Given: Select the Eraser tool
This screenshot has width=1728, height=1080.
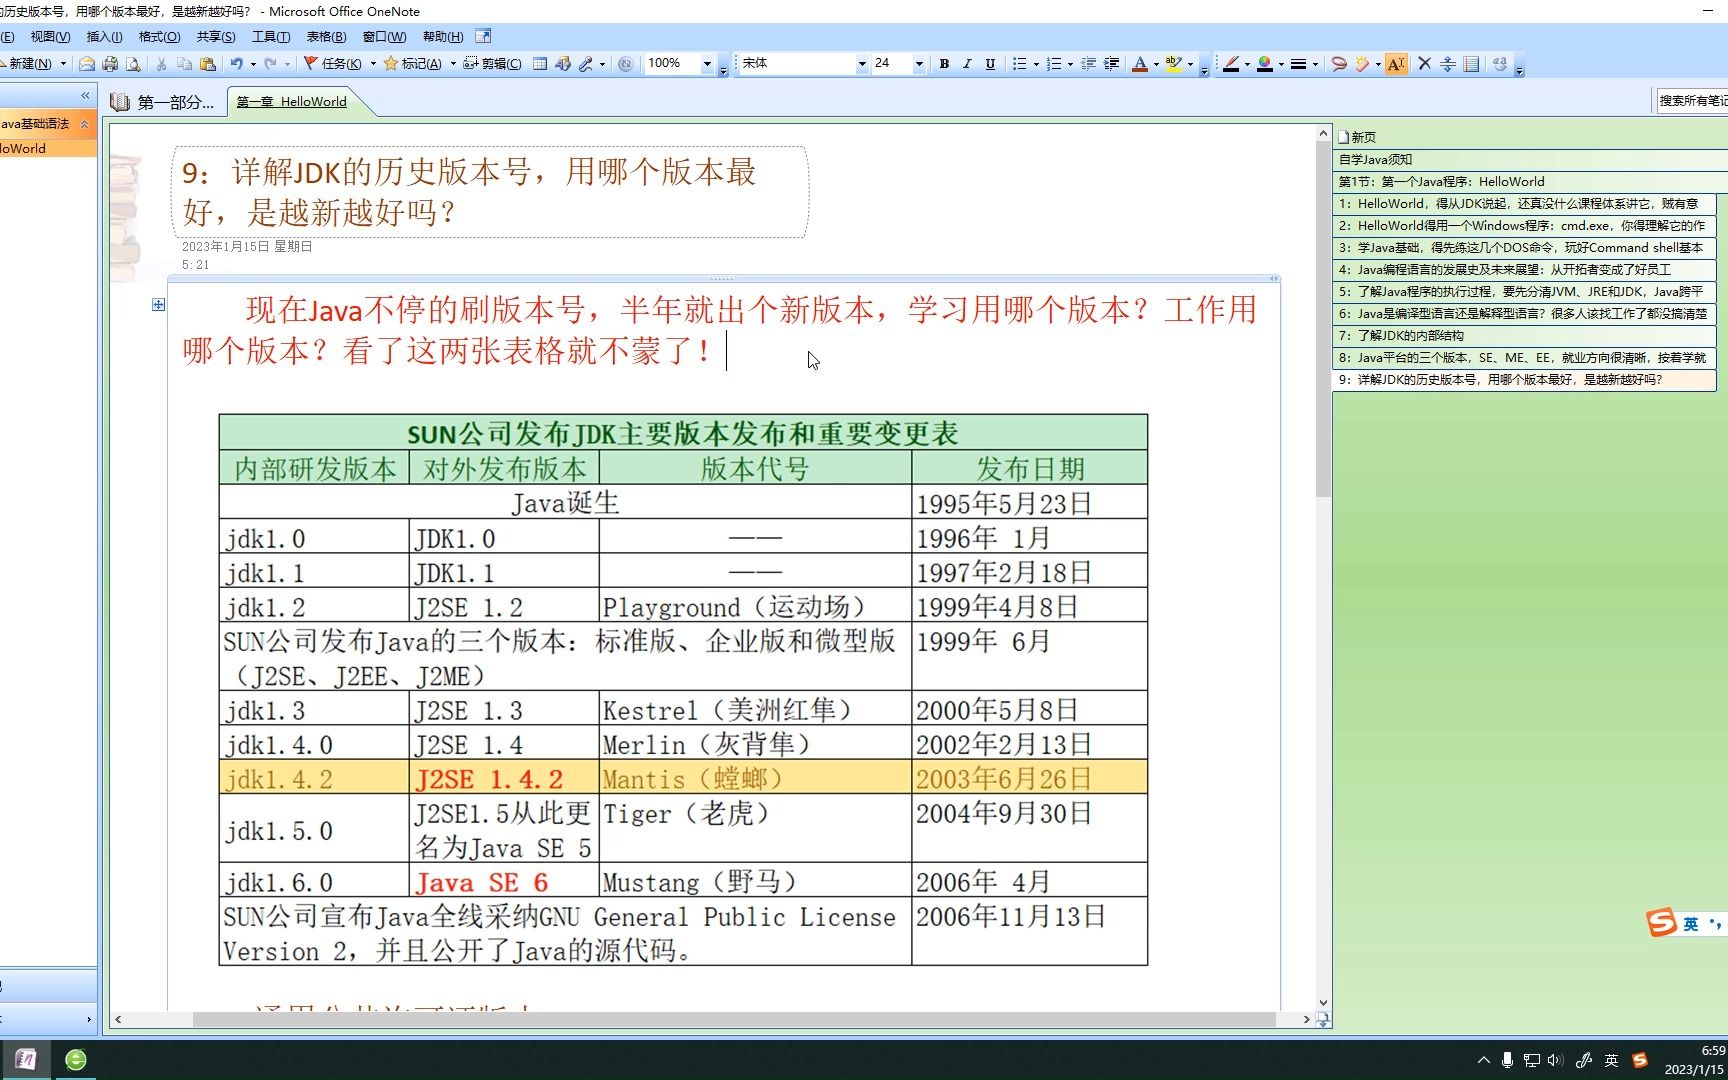Looking at the screenshot, I should pos(1362,64).
